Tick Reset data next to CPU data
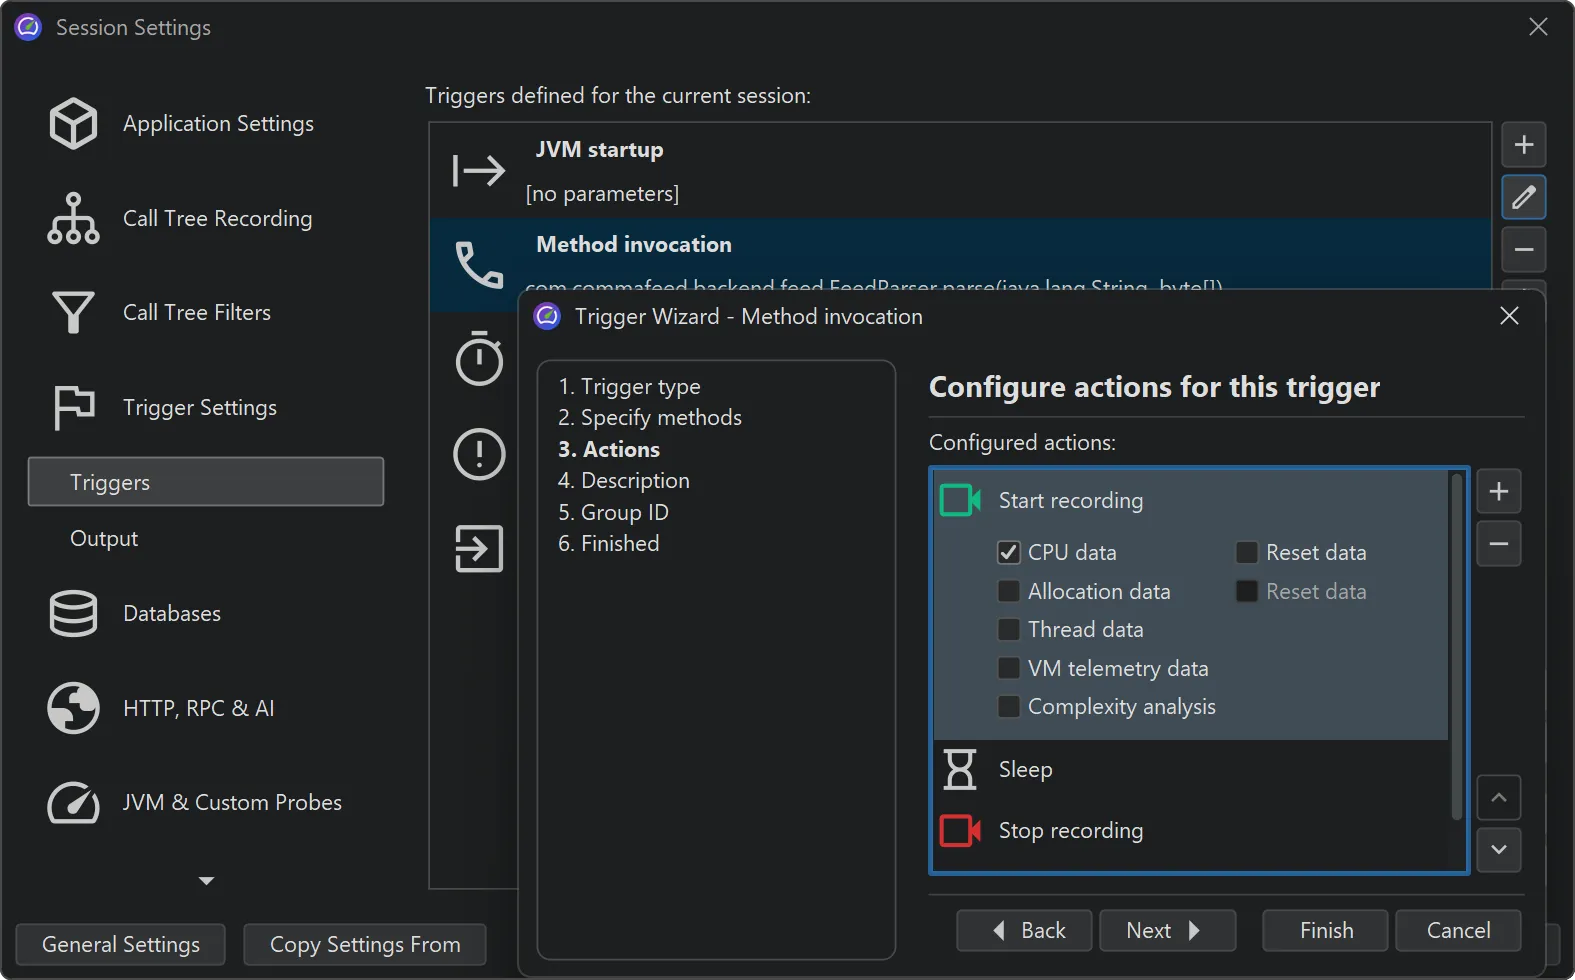The height and width of the screenshot is (980, 1575). [1246, 552]
